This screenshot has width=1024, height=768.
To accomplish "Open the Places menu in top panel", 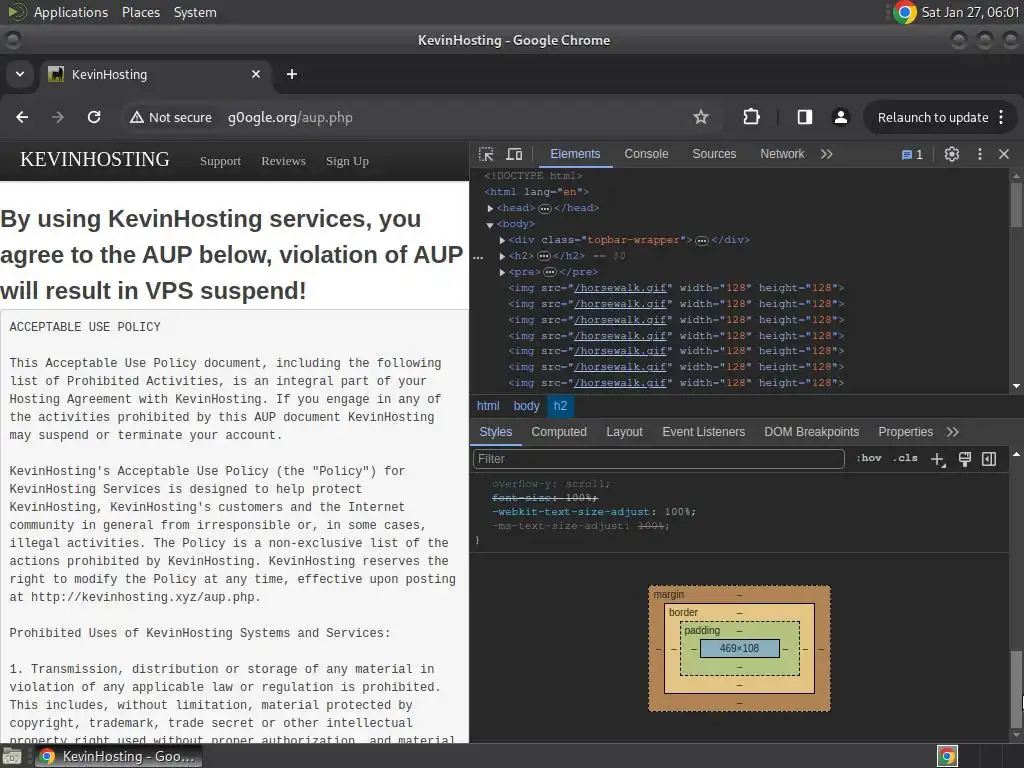I will (x=141, y=12).
